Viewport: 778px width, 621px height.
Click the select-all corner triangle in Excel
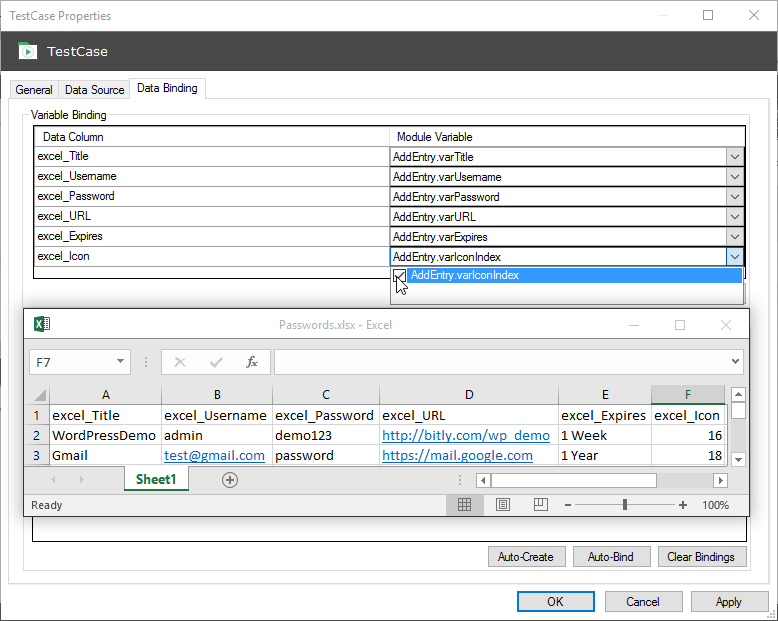[40, 395]
